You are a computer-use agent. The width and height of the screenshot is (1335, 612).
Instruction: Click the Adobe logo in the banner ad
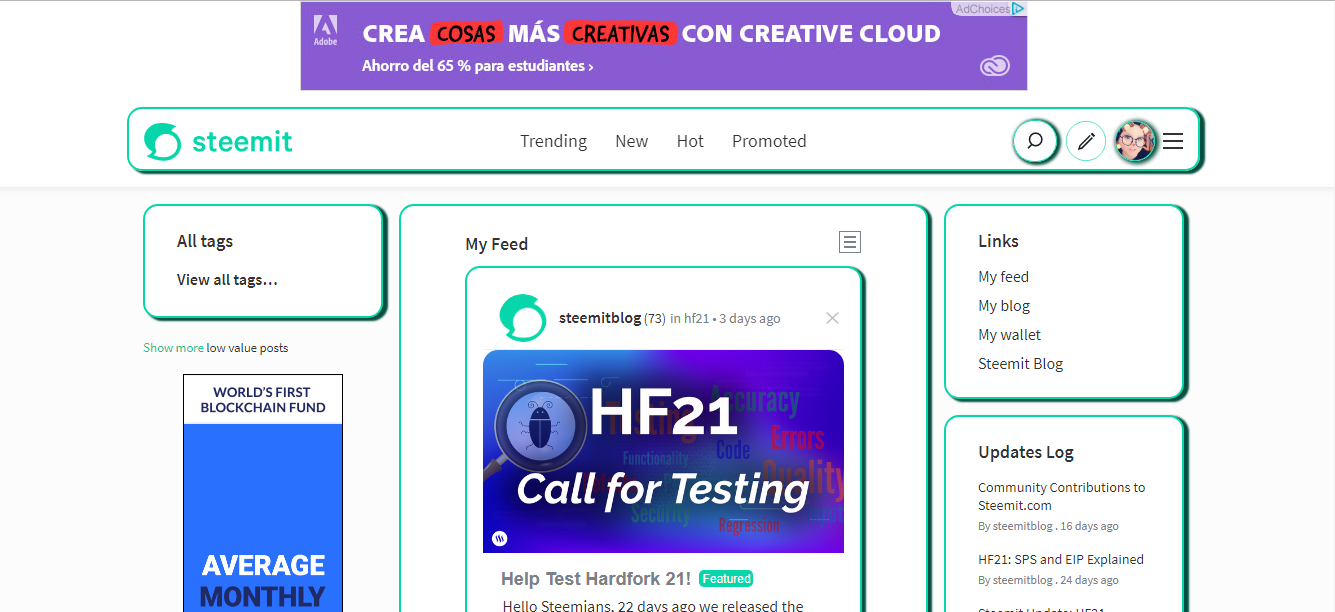pos(326,31)
